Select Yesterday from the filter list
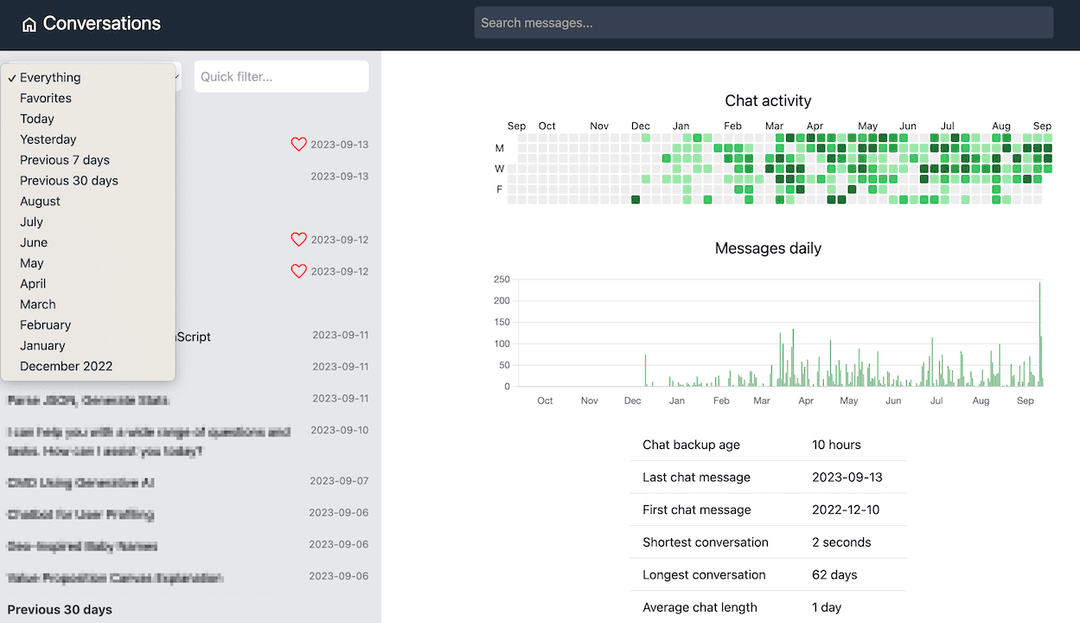 pos(48,140)
